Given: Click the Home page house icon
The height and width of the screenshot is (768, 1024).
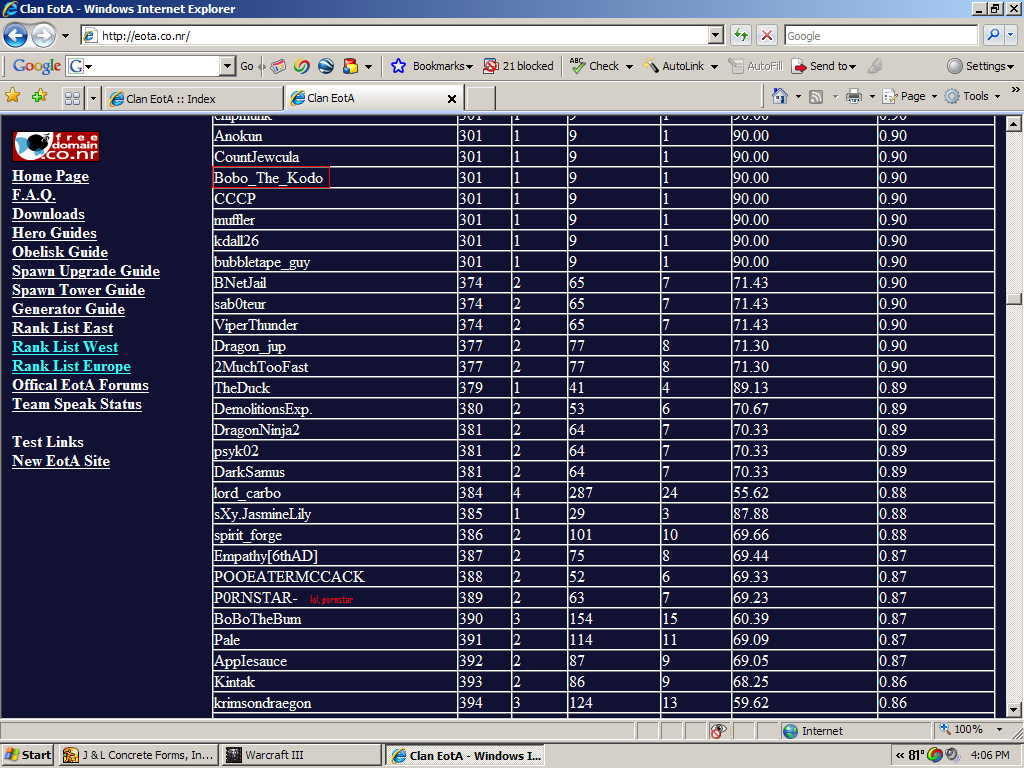Looking at the screenshot, I should (x=781, y=97).
